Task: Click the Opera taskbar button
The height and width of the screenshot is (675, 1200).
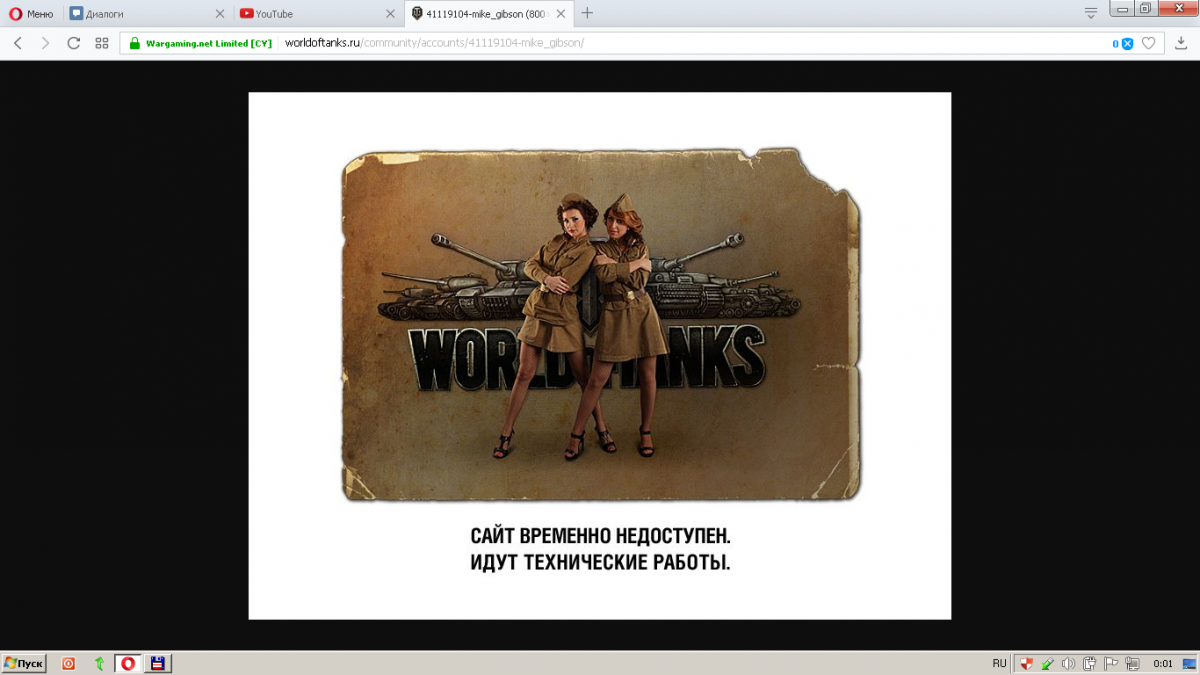Action: (127, 663)
